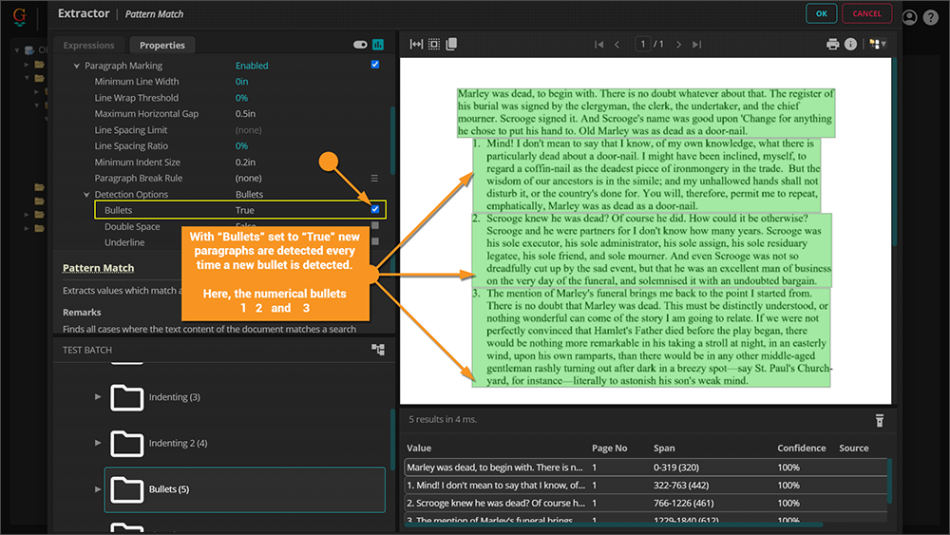Collapse the Paragraph Marking section

(77, 66)
